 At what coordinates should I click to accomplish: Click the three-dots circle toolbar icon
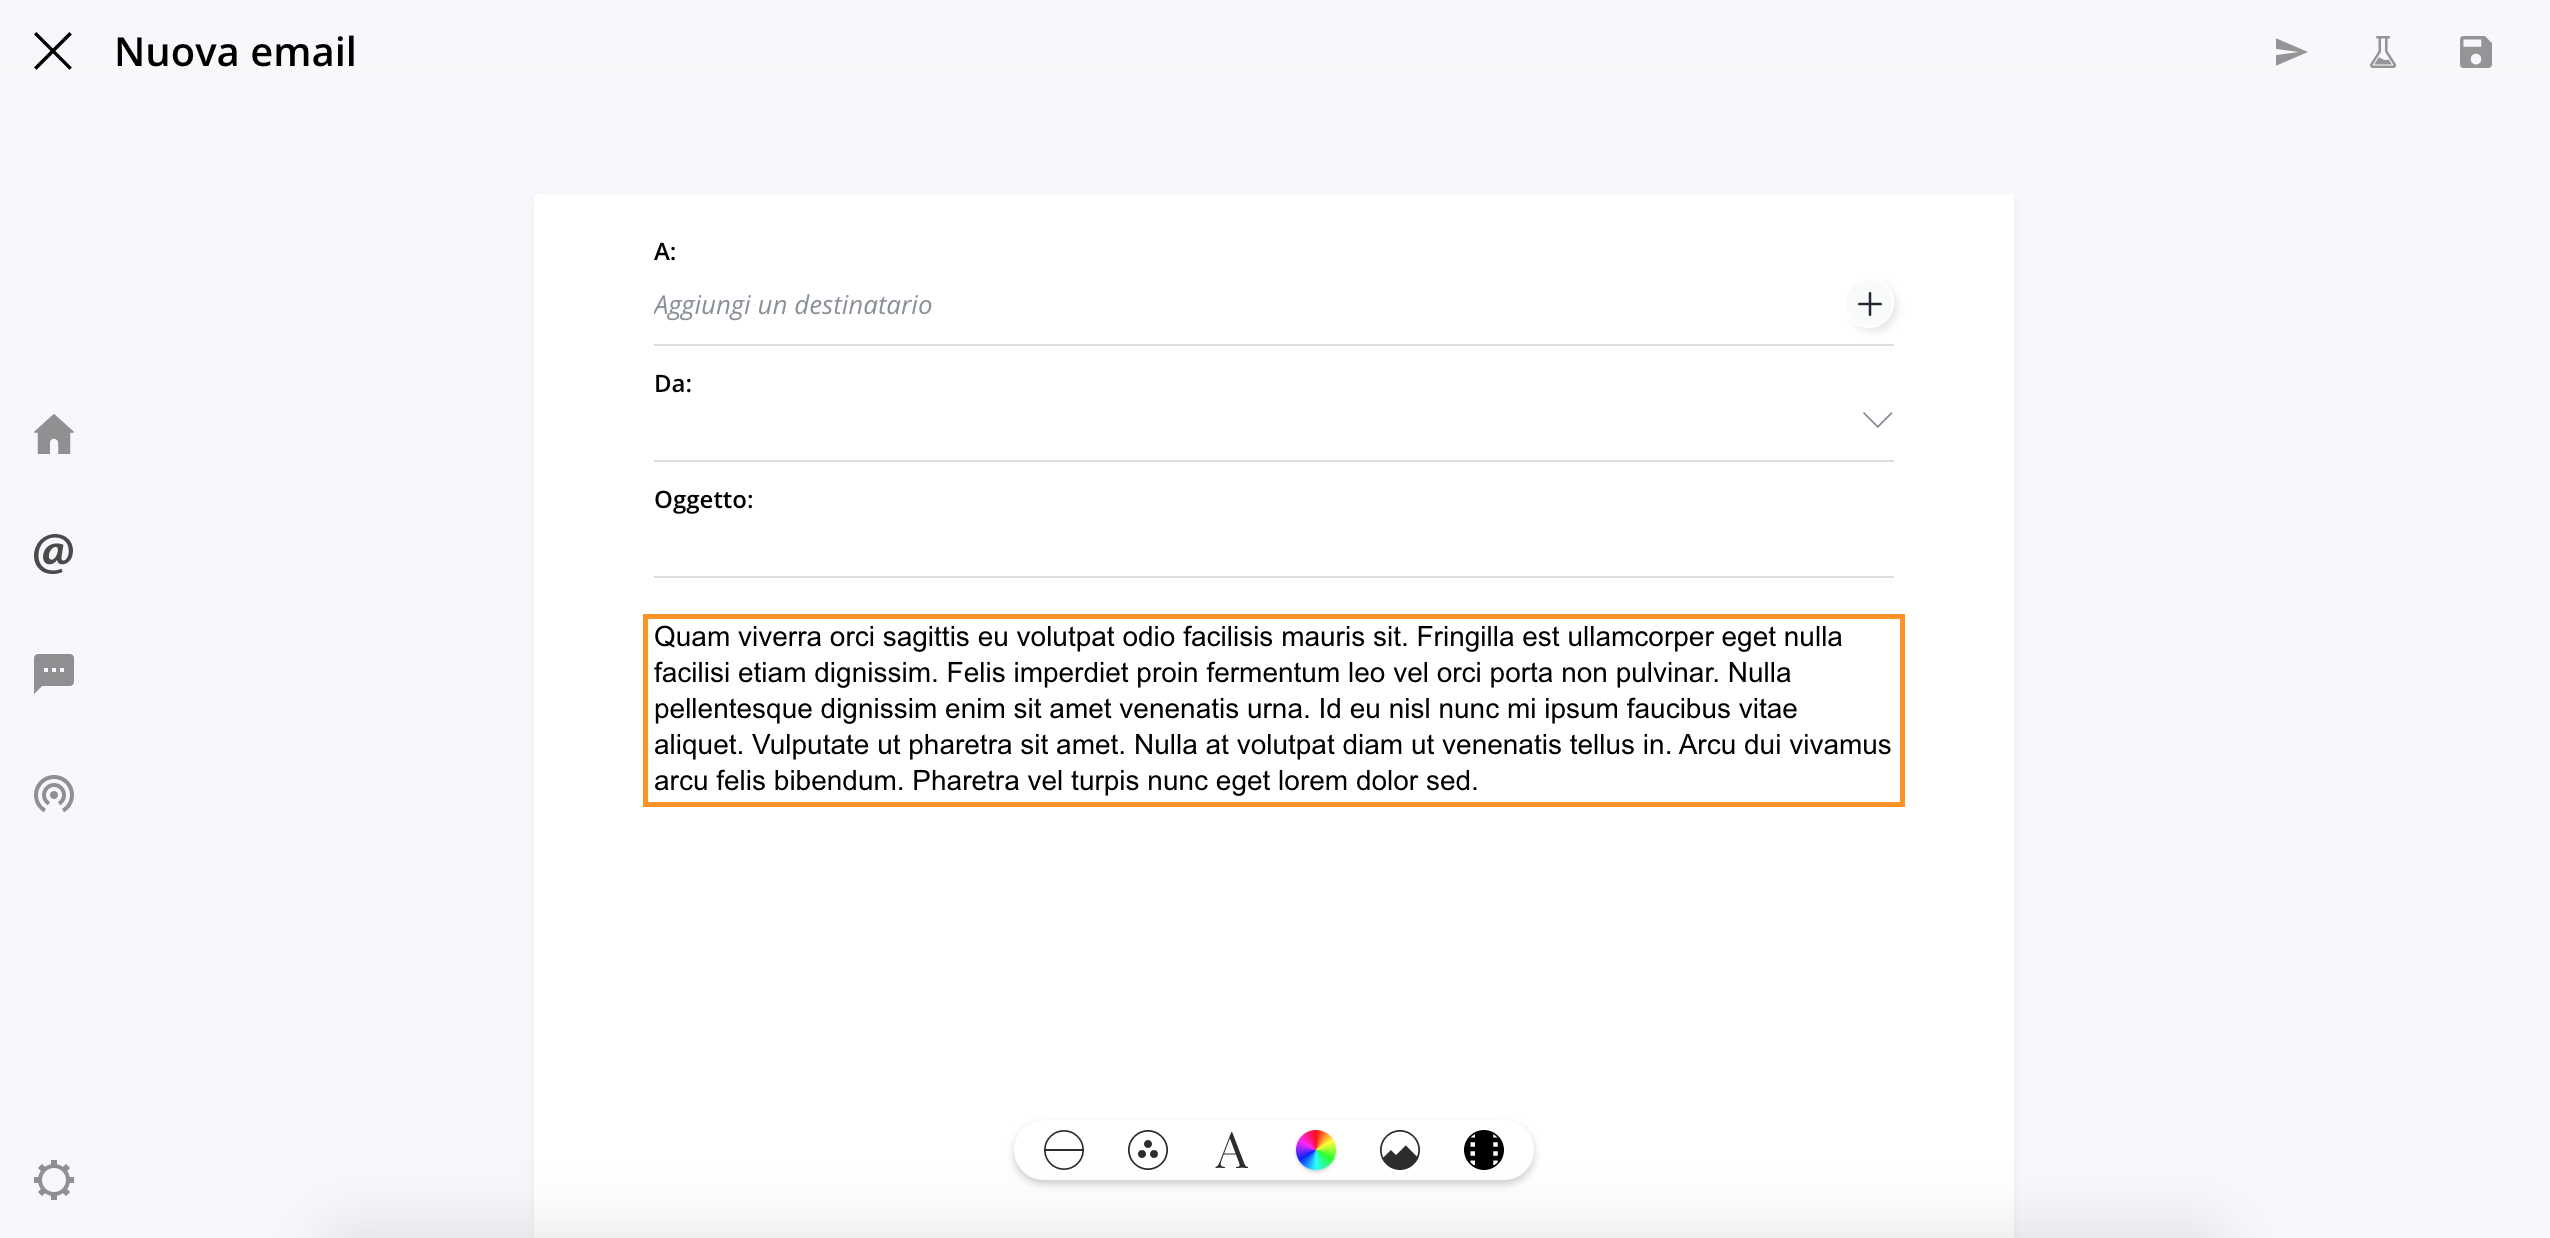coord(1148,1150)
